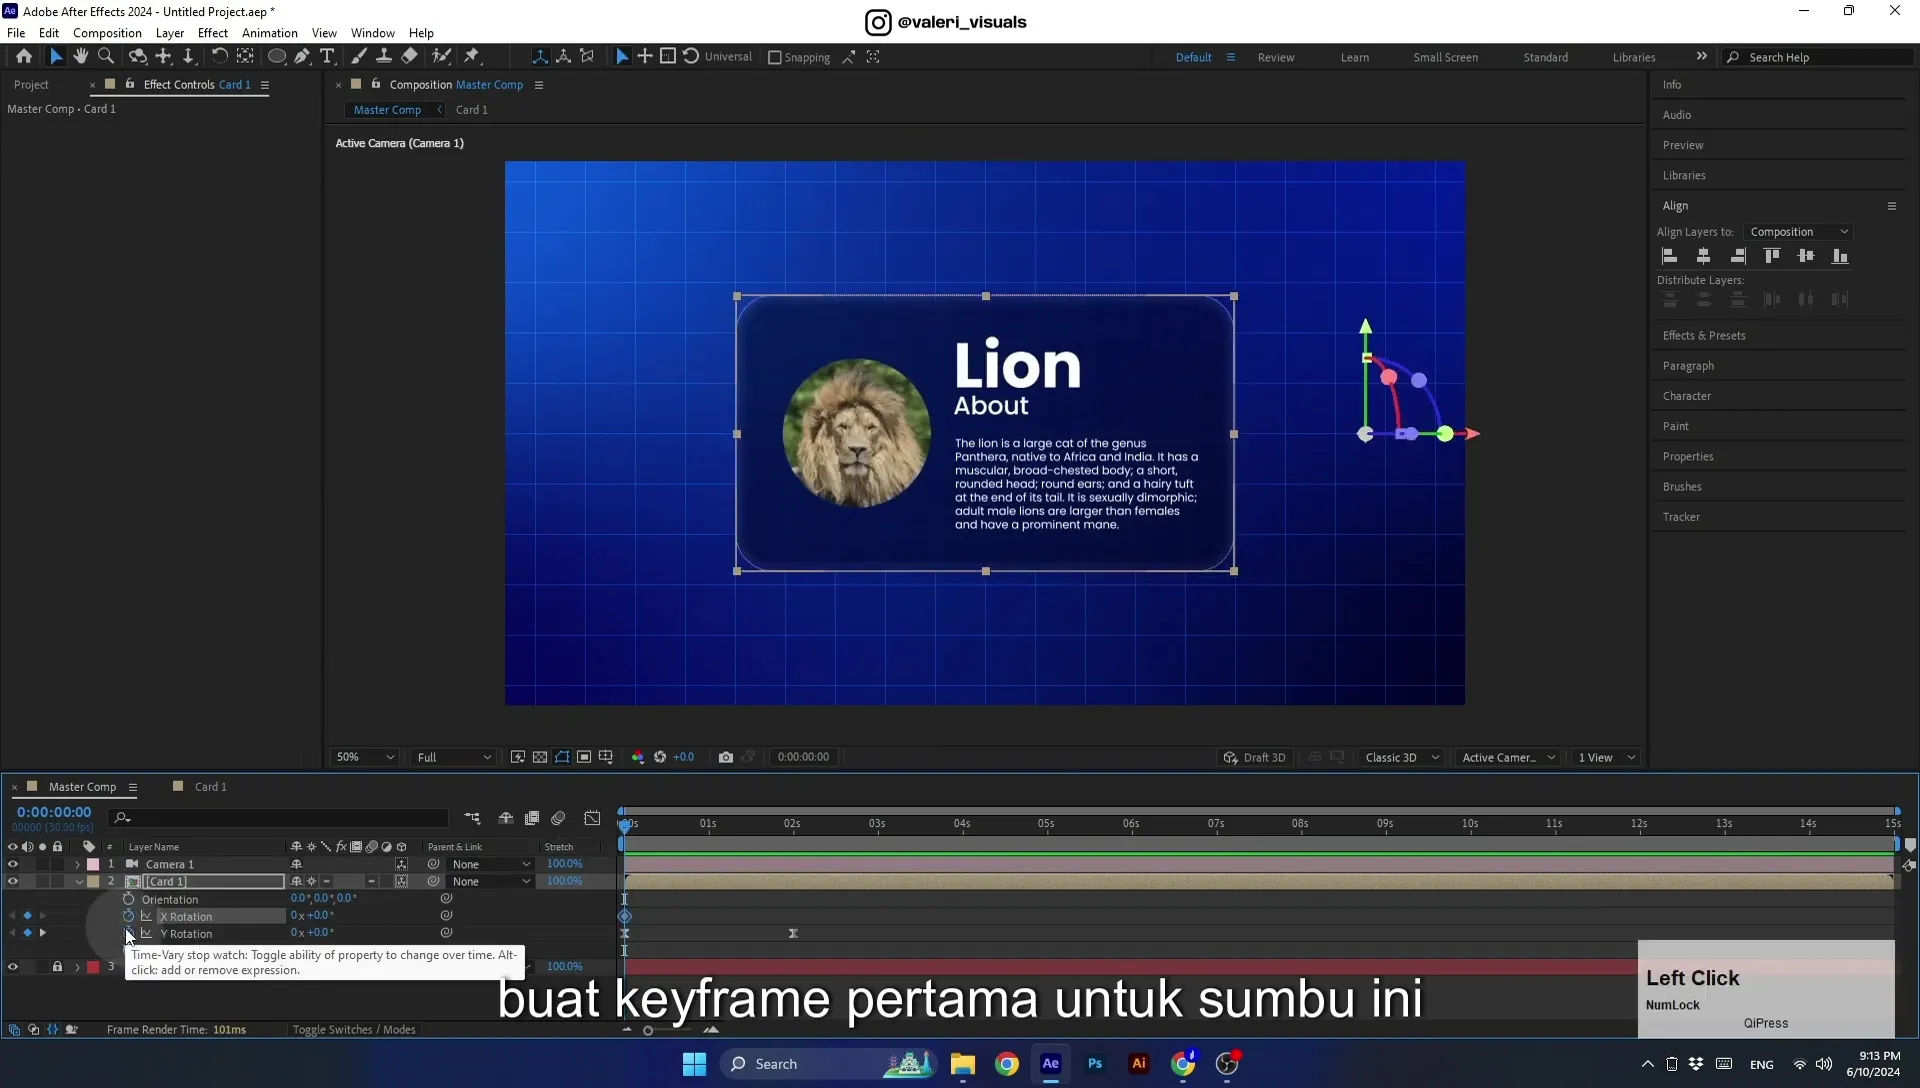Viewport: 1920px width, 1088px height.
Task: Click align bottom edges icon
Action: coord(1840,256)
